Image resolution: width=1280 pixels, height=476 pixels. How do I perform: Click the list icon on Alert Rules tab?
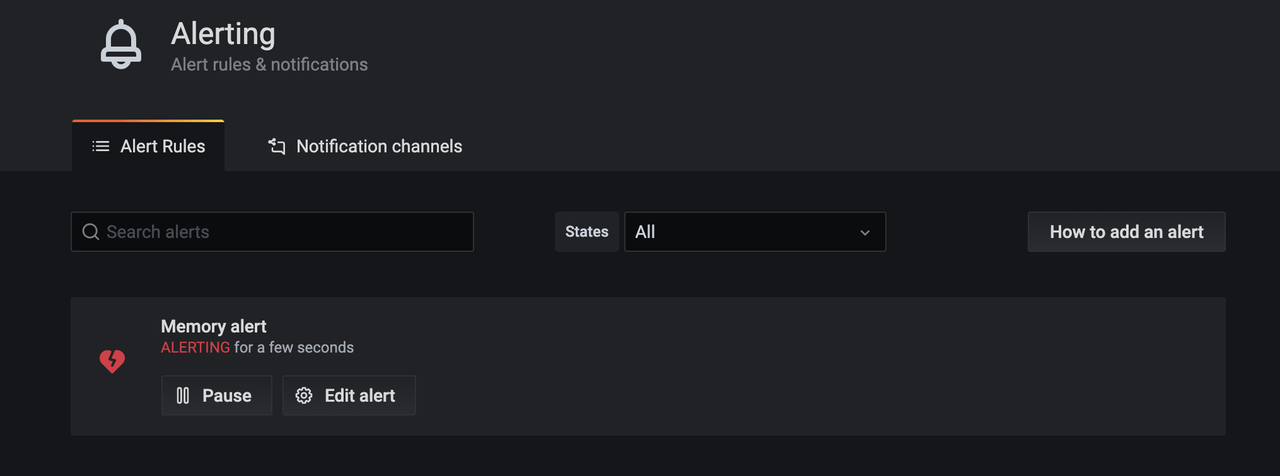pyautogui.click(x=101, y=146)
